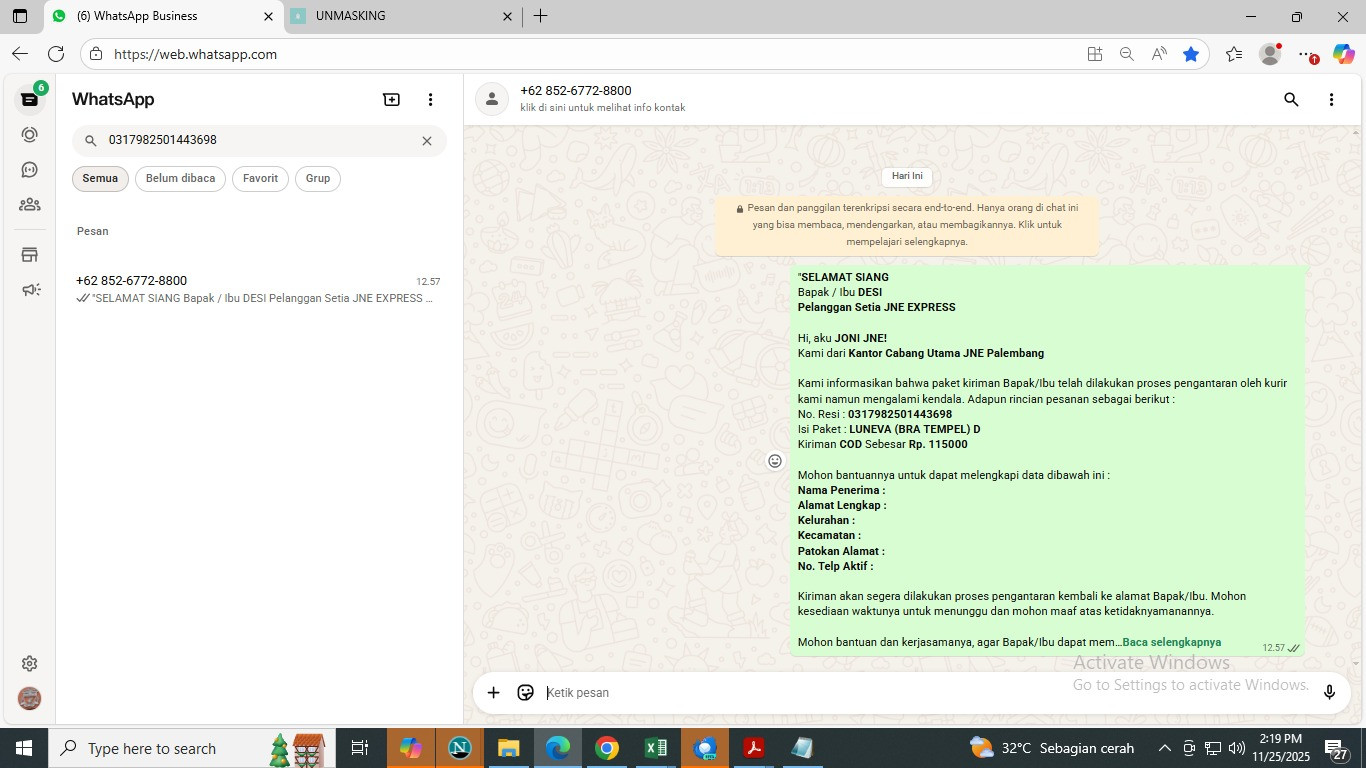Screen dimensions: 1366x768
Task: Open the Edge tab actions menu
Action: 20,16
